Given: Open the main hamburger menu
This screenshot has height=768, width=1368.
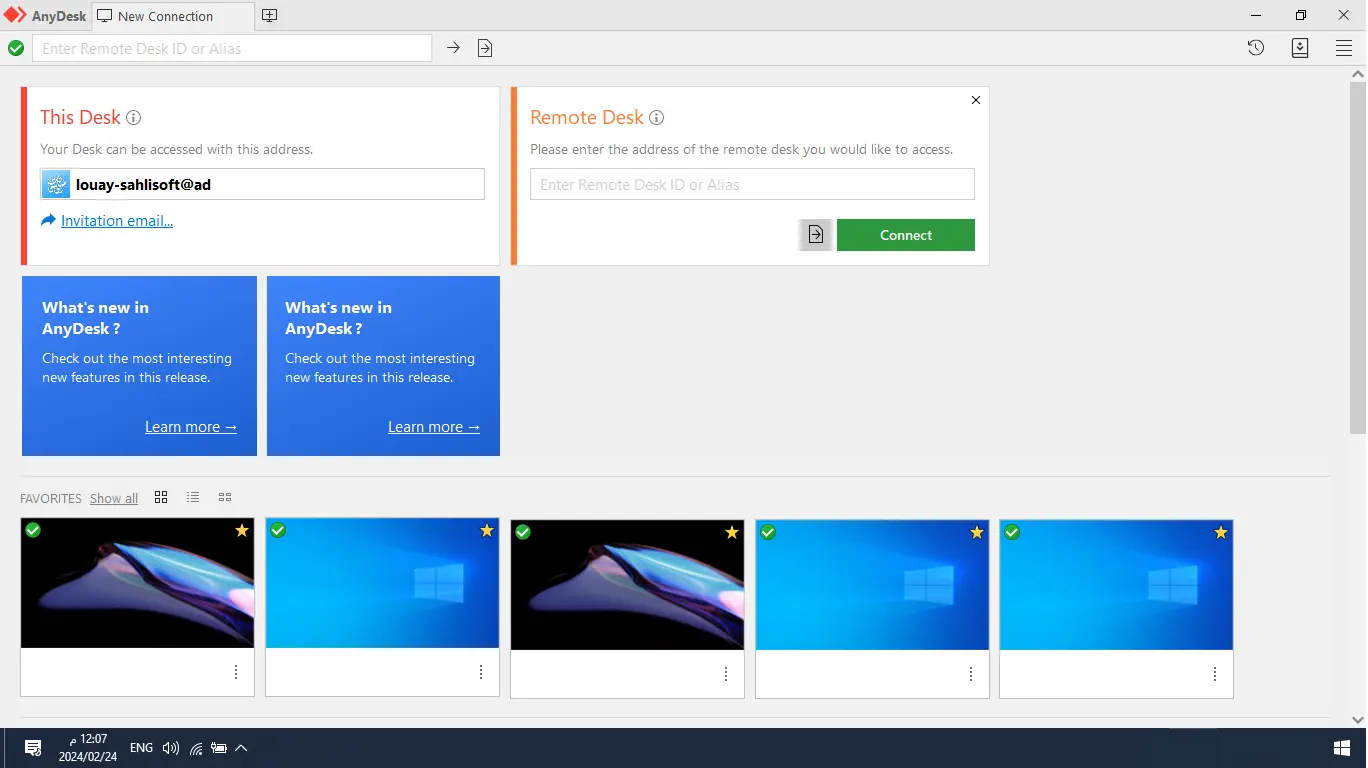Looking at the screenshot, I should 1344,48.
